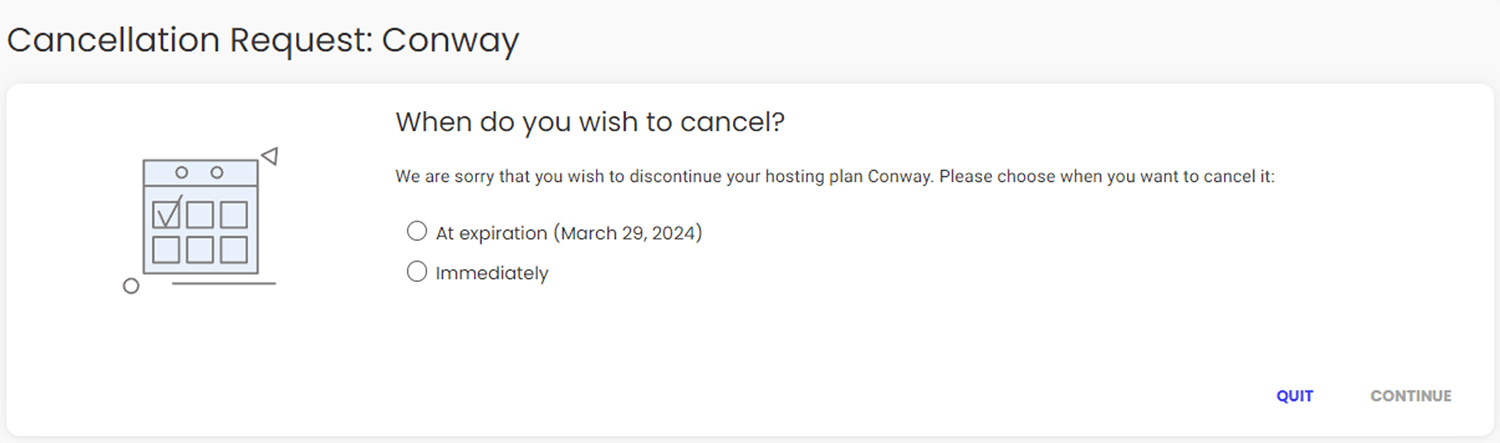Click the "Immediately" option label text
Screen dimensions: 1500x443
pos(492,273)
